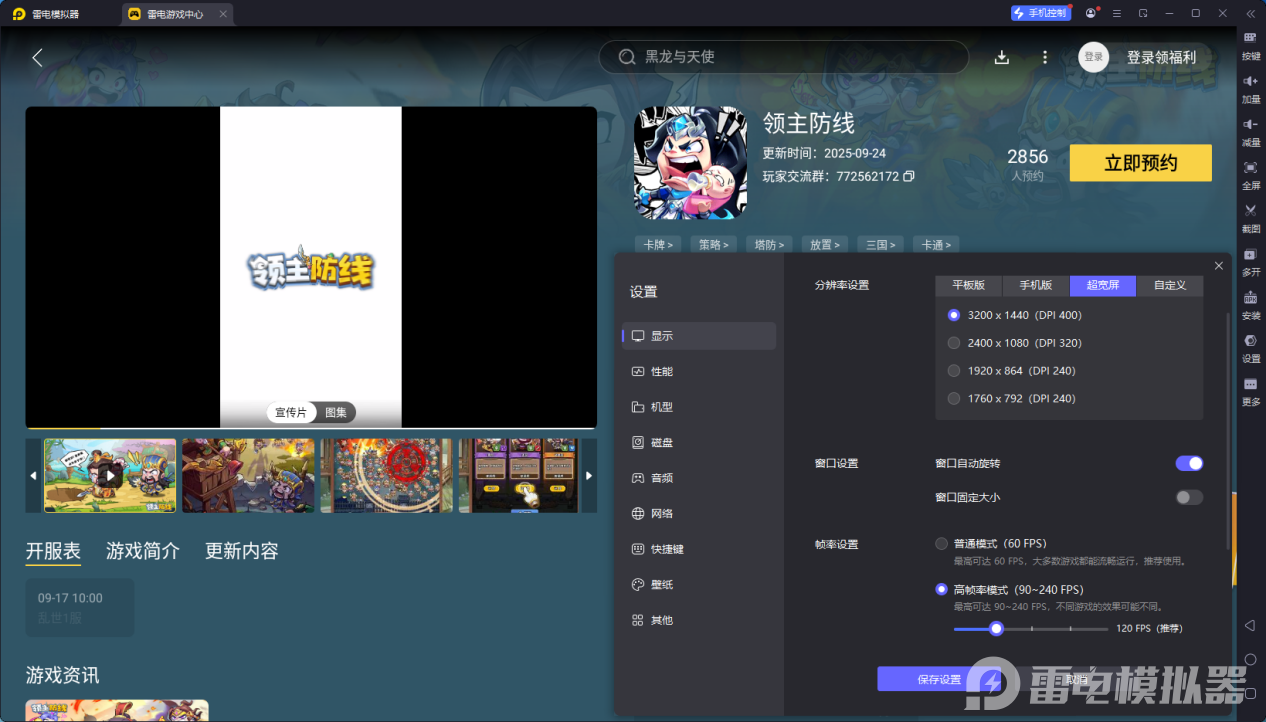Expand the 塔防 category tag
Image resolution: width=1266 pixels, height=722 pixels.
[769, 244]
